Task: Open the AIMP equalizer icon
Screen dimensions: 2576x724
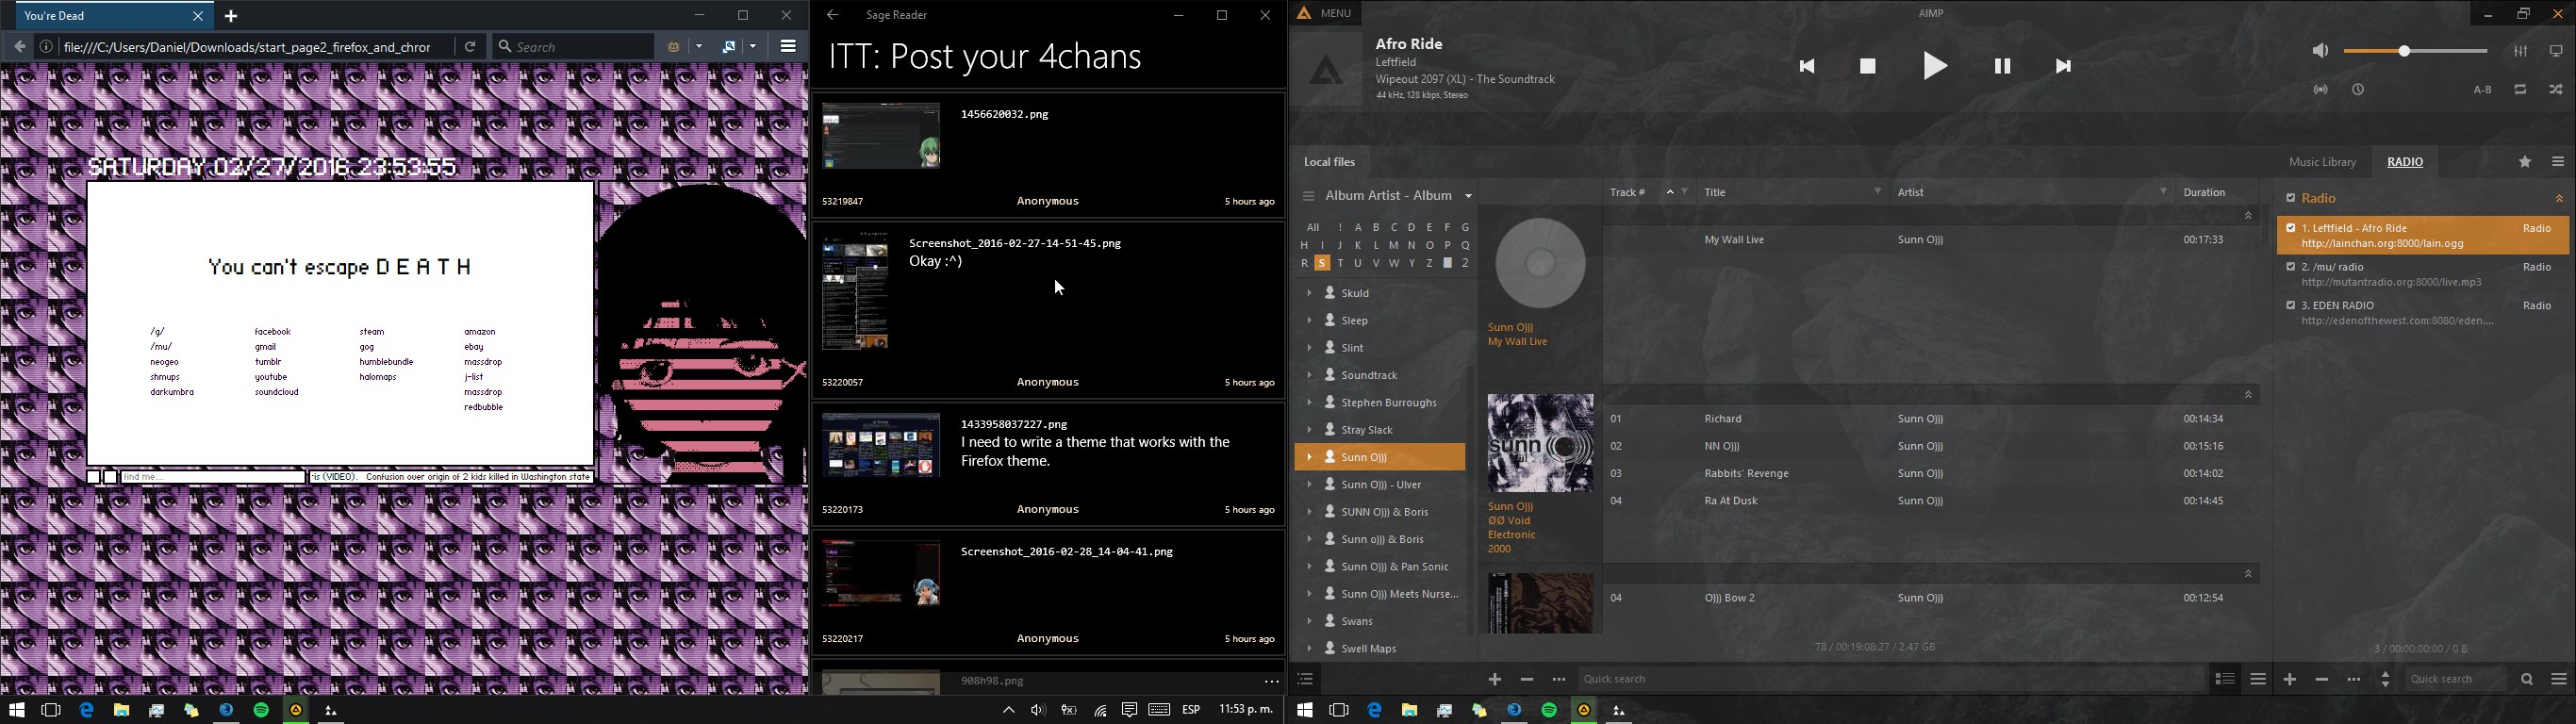Action: (x=2521, y=51)
